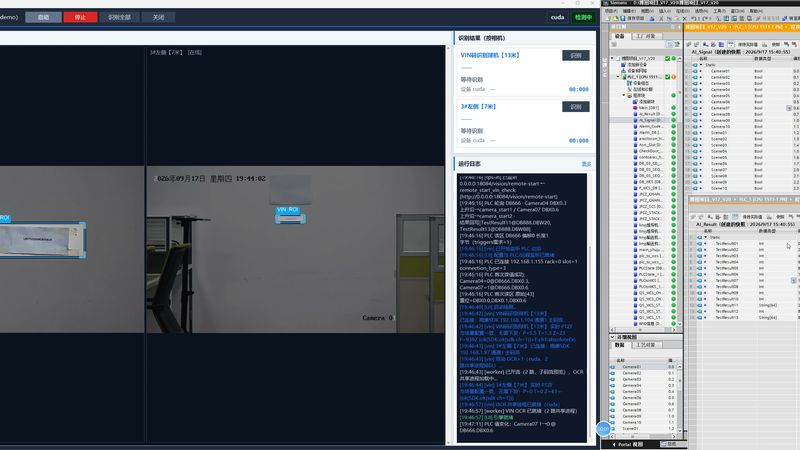Click 保存项目 in the TIA toolbar
The width and height of the screenshot is (800, 450).
click(x=632, y=18)
